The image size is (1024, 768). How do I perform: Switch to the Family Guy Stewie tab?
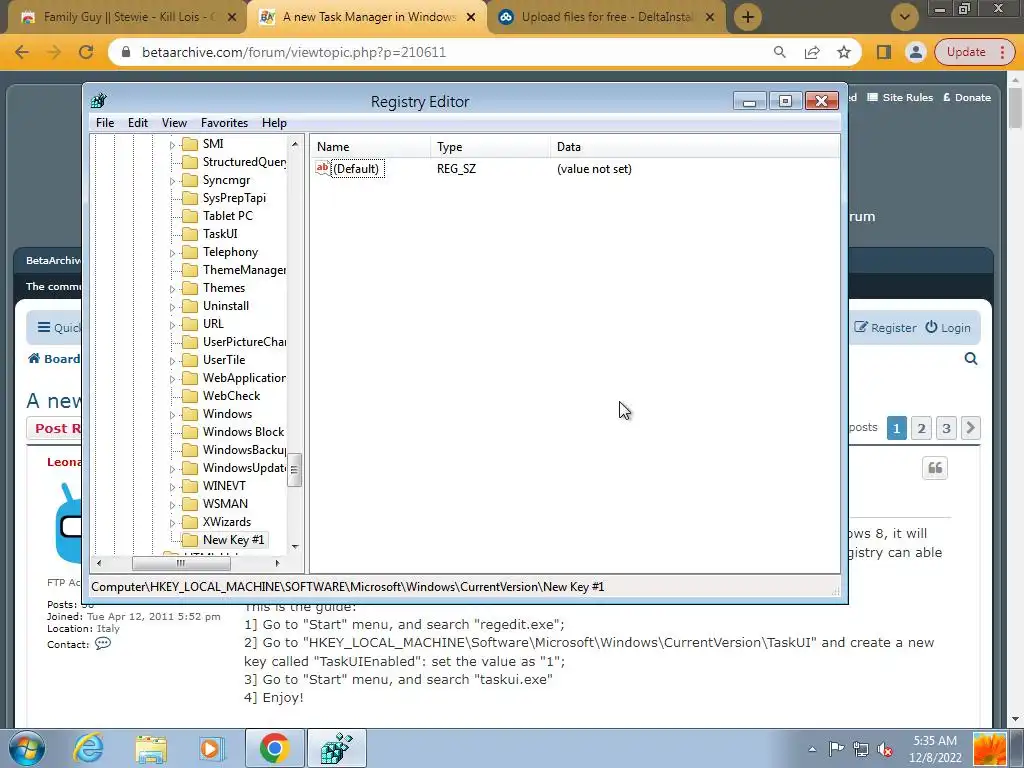point(127,17)
